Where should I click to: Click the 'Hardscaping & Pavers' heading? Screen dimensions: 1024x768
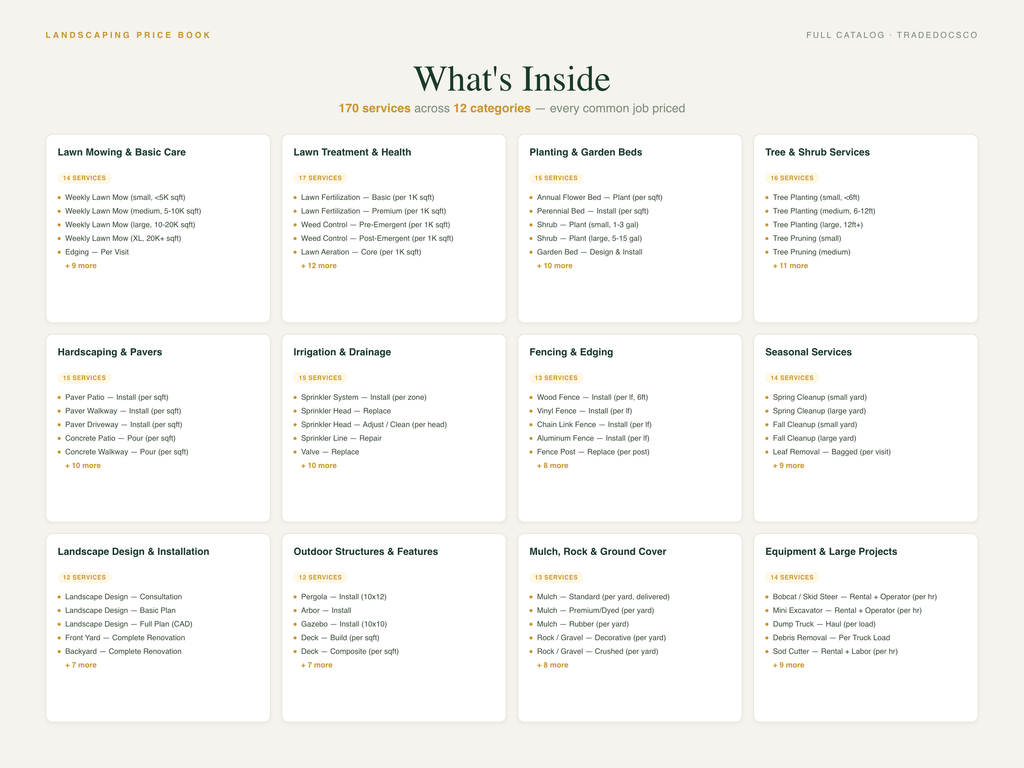tap(110, 352)
